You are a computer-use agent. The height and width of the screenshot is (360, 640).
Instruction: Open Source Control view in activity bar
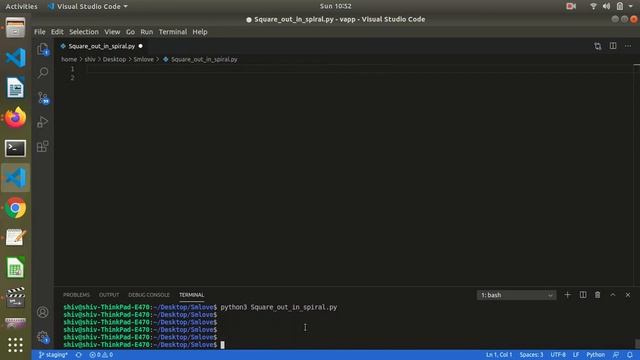(43, 98)
